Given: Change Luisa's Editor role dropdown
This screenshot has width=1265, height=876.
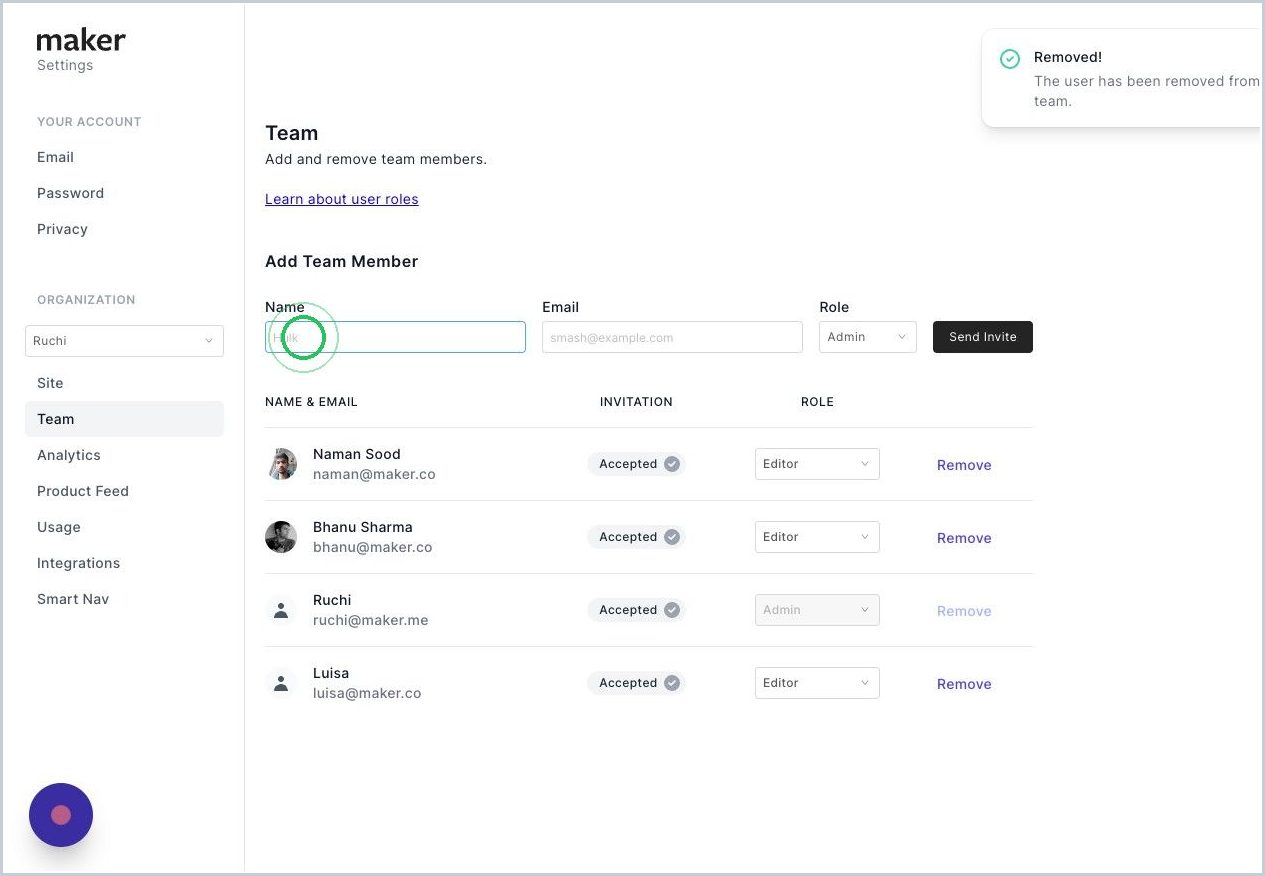Looking at the screenshot, I should coord(817,683).
